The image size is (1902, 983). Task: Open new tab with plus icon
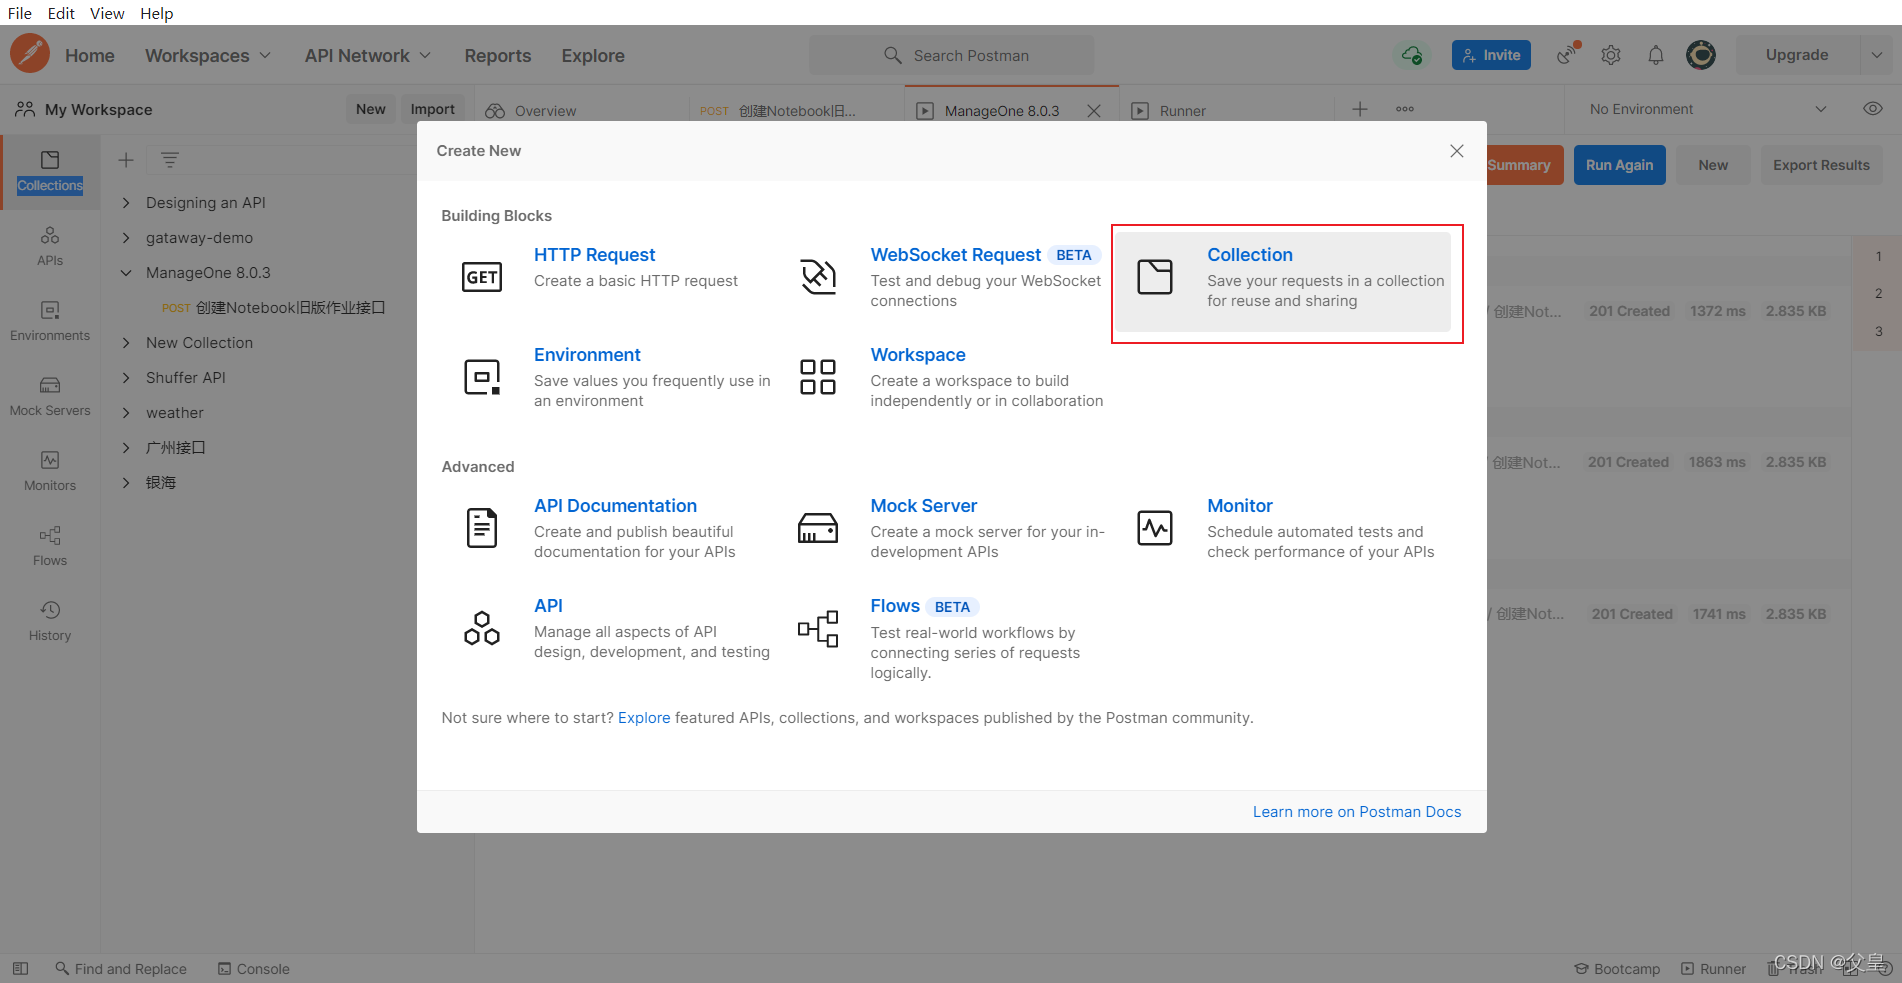pos(1360,109)
